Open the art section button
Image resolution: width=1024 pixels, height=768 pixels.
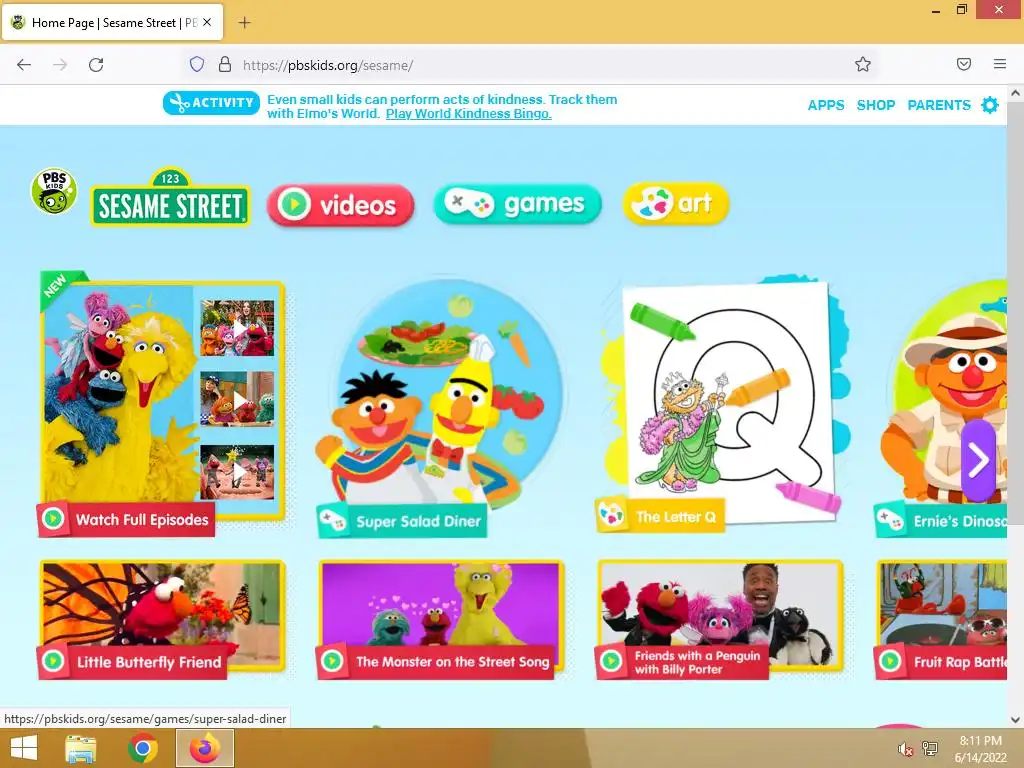[x=676, y=203]
